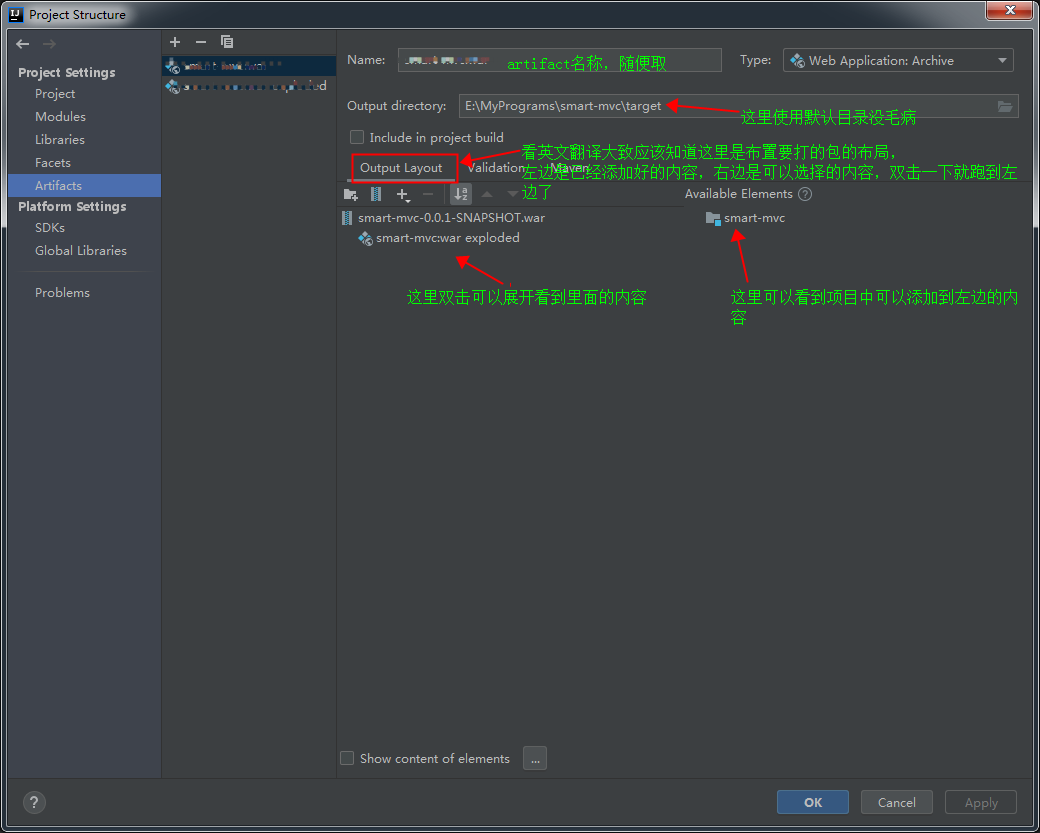Image resolution: width=1040 pixels, height=833 pixels.
Task: Open the Type dropdown showing Web Application: Archive
Action: pyautogui.click(x=897, y=59)
